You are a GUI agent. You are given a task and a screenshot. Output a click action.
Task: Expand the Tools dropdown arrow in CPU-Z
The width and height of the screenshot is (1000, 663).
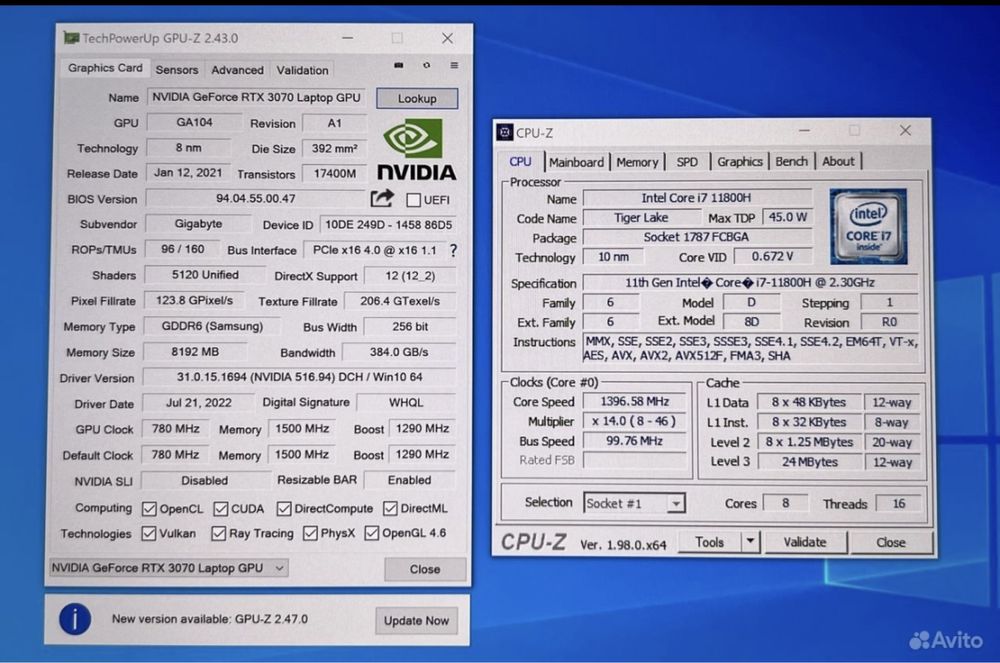[751, 542]
